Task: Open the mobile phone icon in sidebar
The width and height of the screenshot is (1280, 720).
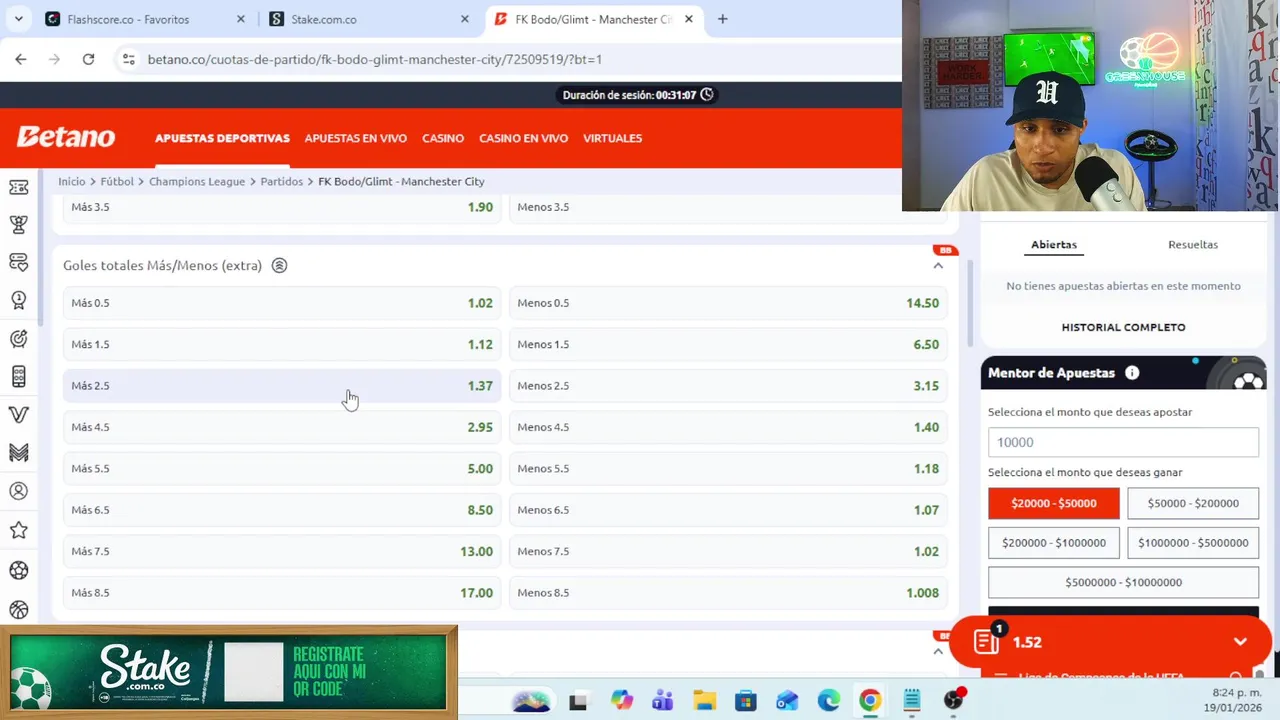Action: (18, 376)
